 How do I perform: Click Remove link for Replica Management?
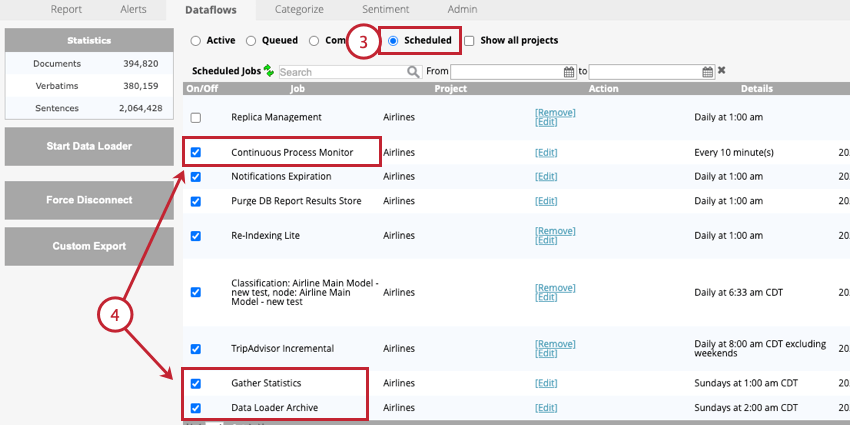click(x=555, y=113)
